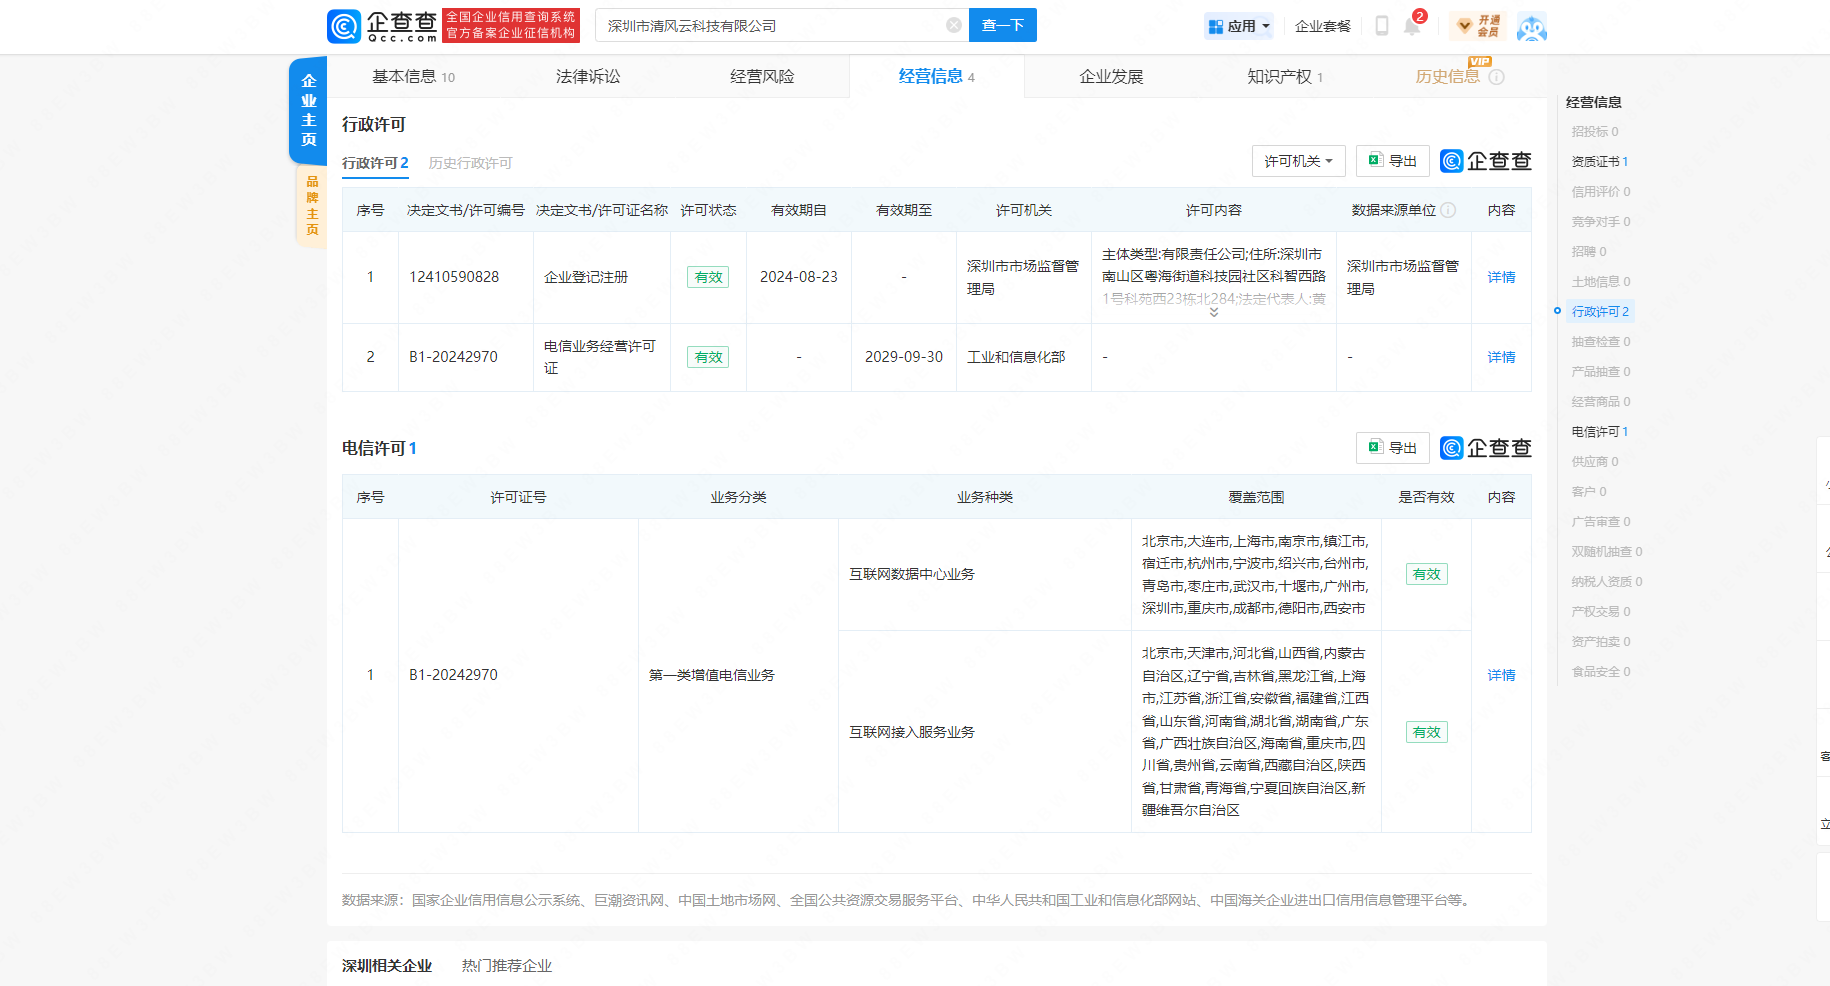Viewport: 1830px width, 986px height.
Task: Open the notifications bell
Action: [x=1411, y=27]
